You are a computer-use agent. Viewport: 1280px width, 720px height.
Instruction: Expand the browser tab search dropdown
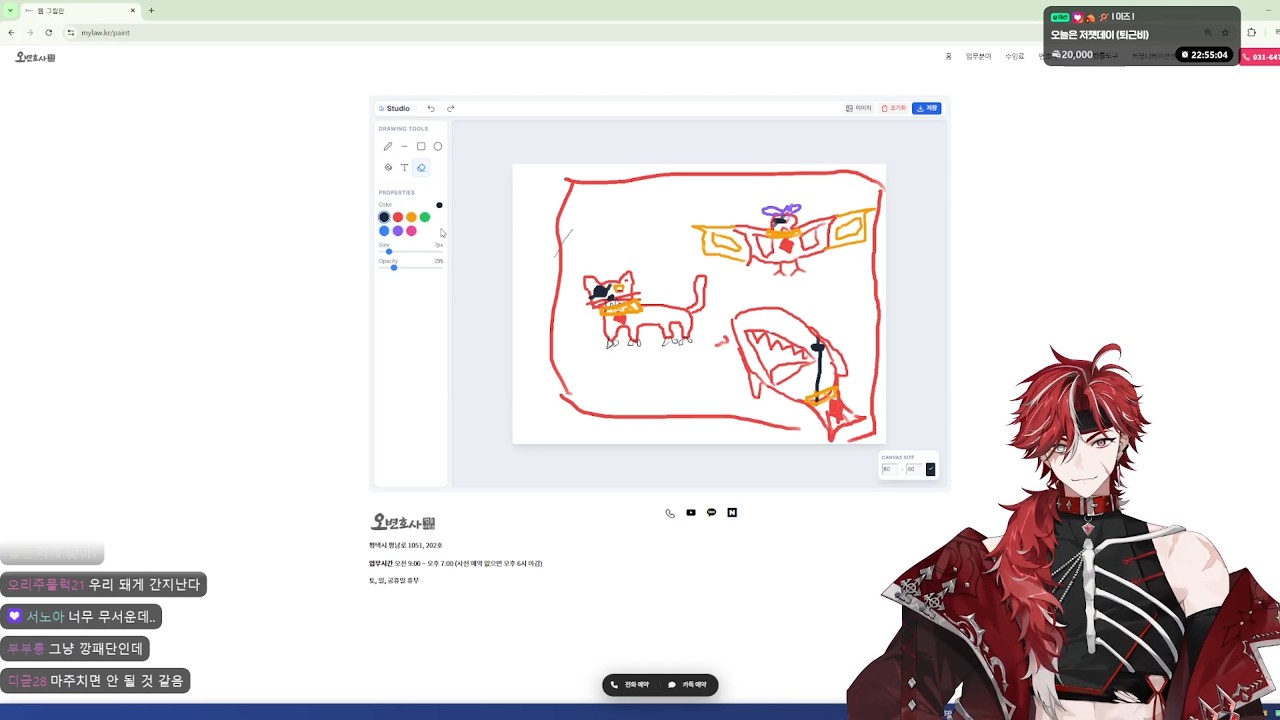[10, 11]
